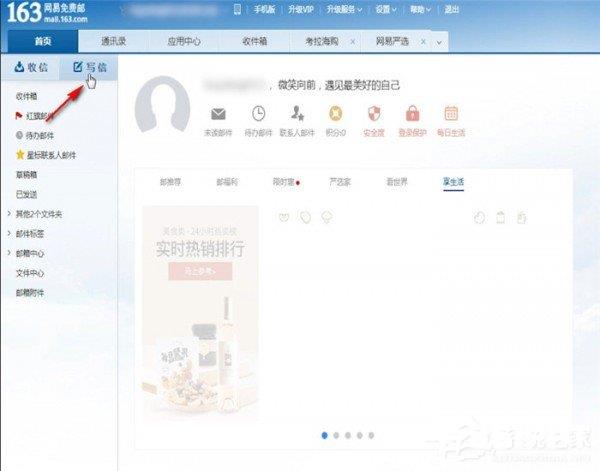600x471 pixels.
Task: Click the 写信 compose icon
Action: (78, 67)
